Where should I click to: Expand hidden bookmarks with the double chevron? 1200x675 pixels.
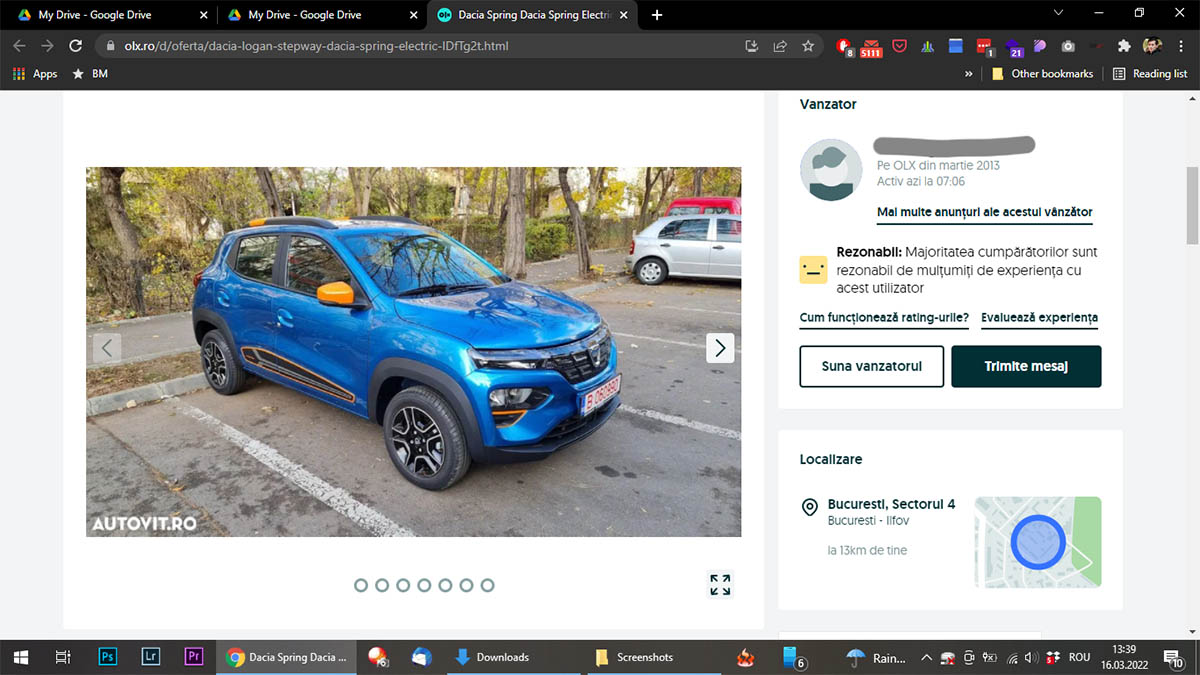(968, 74)
